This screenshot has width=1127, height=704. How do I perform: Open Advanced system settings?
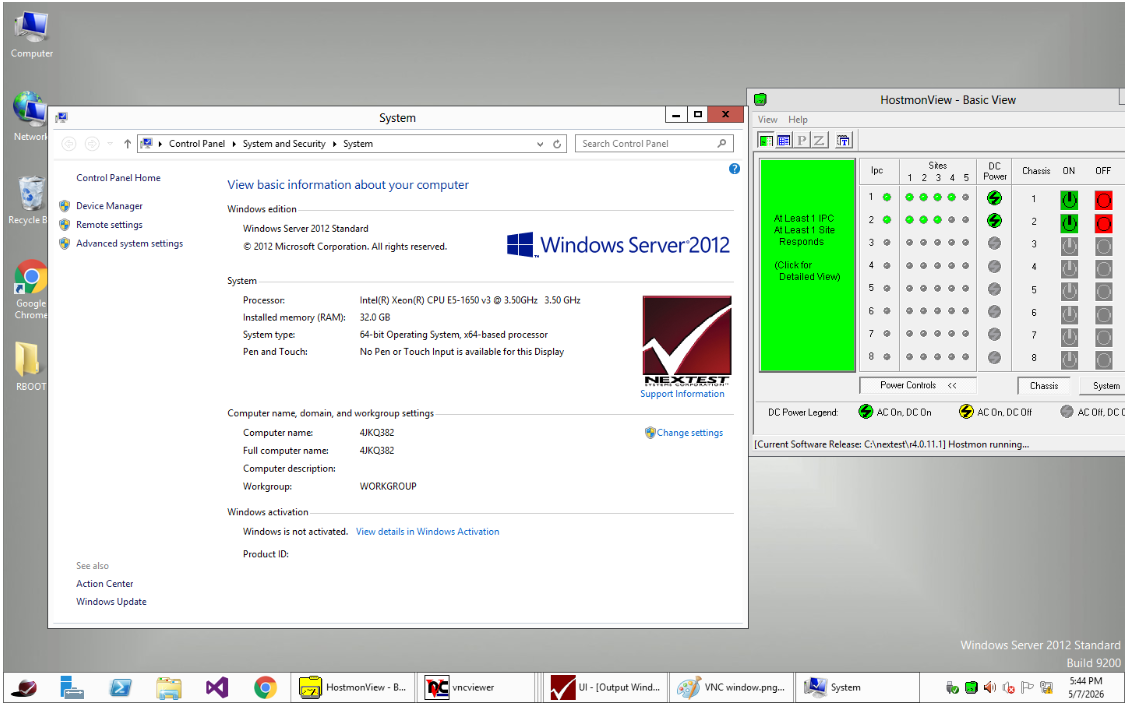pos(129,244)
